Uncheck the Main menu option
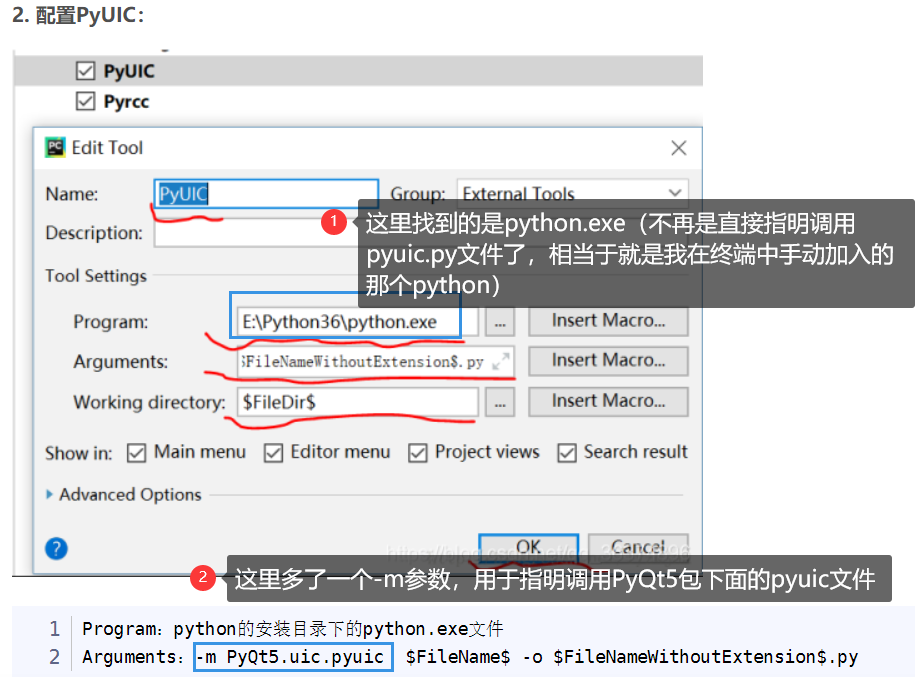 136,453
